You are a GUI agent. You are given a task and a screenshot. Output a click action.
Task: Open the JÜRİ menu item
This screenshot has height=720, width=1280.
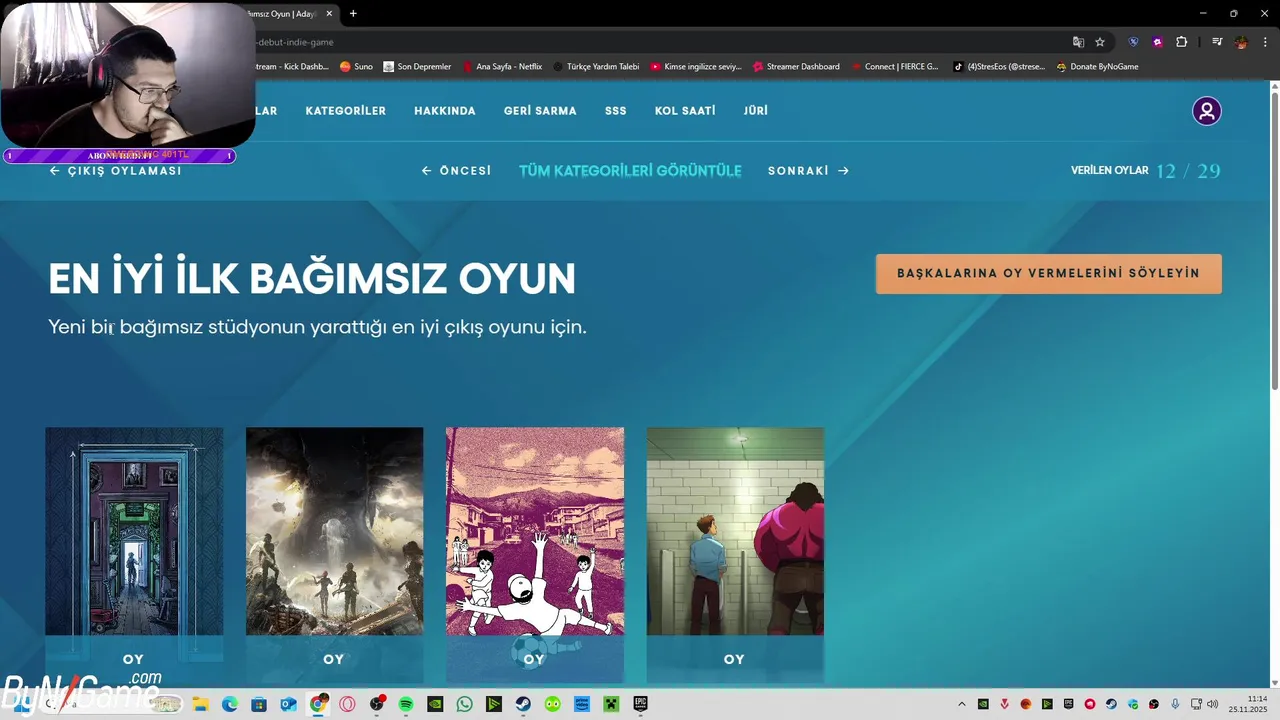[x=756, y=111]
